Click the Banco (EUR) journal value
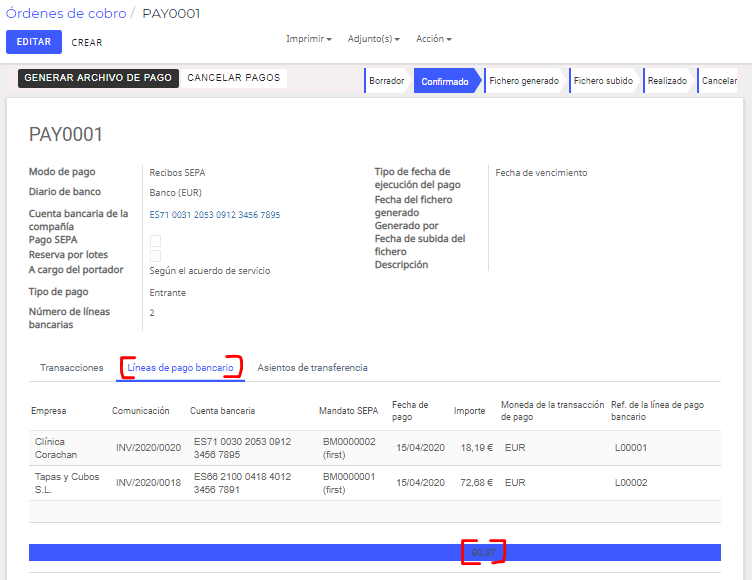This screenshot has height=580, width=752. pyautogui.click(x=175, y=193)
